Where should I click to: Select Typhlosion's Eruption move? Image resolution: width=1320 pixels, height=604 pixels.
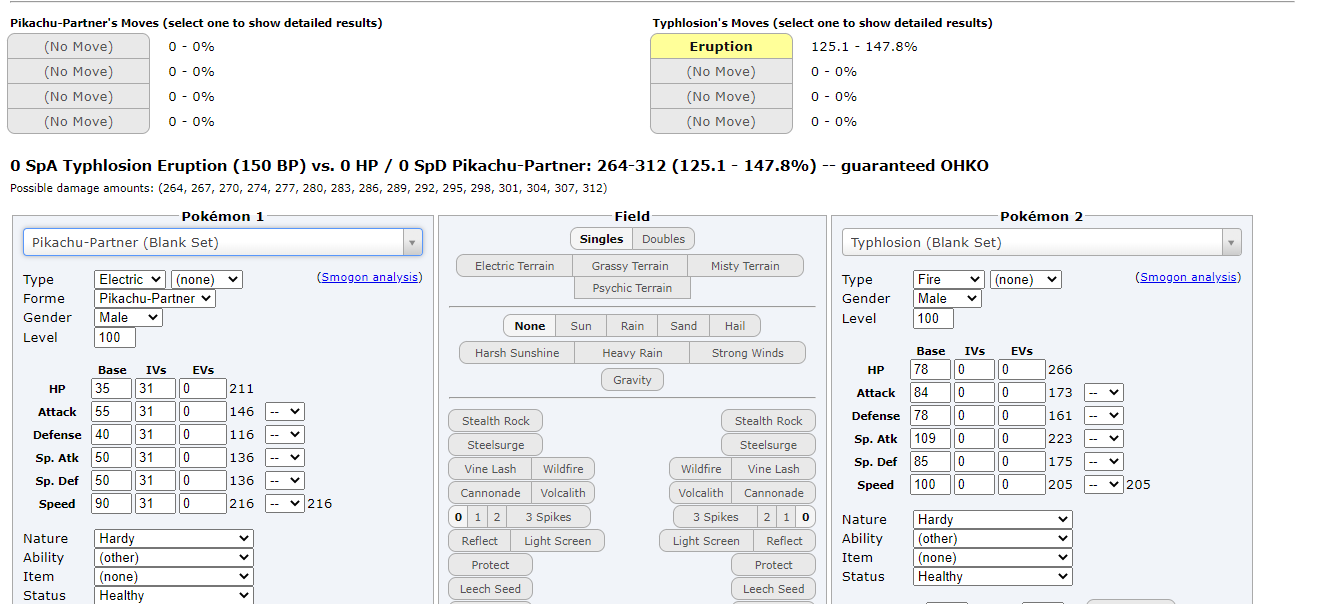721,46
